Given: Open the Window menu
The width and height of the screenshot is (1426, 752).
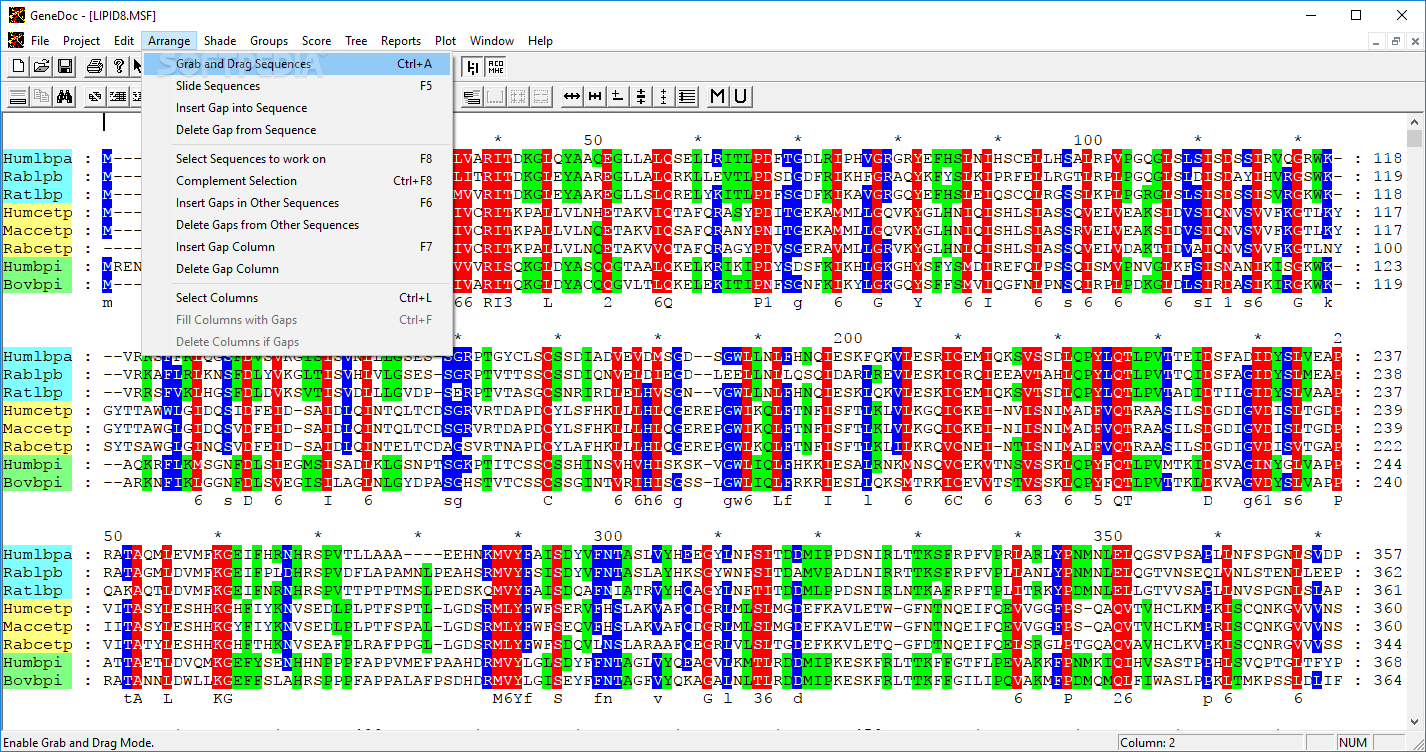Looking at the screenshot, I should [492, 41].
